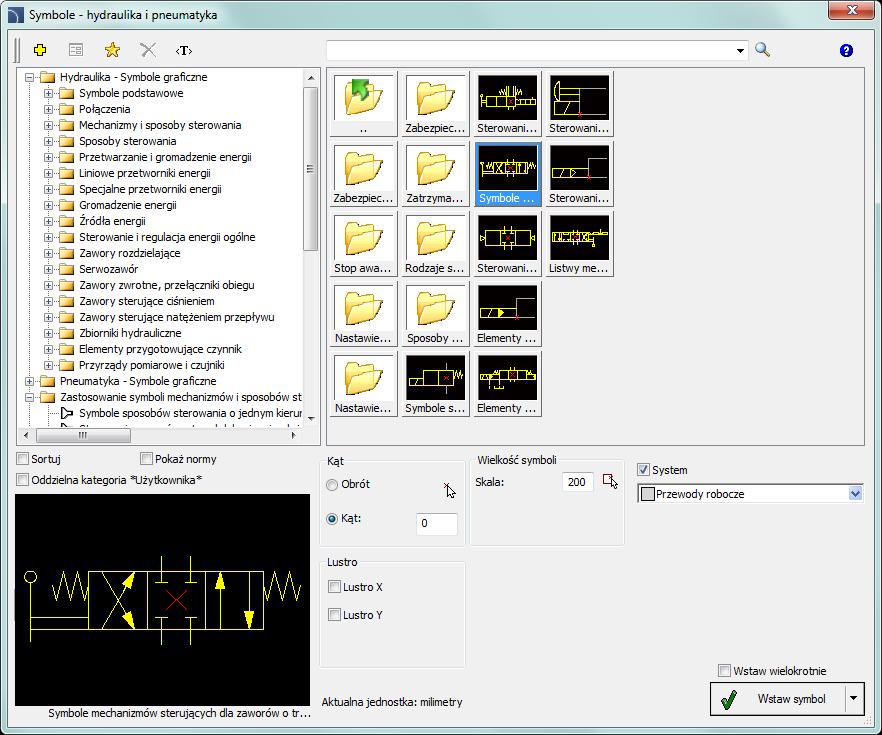Click the magnifying glass search icon

(762, 49)
